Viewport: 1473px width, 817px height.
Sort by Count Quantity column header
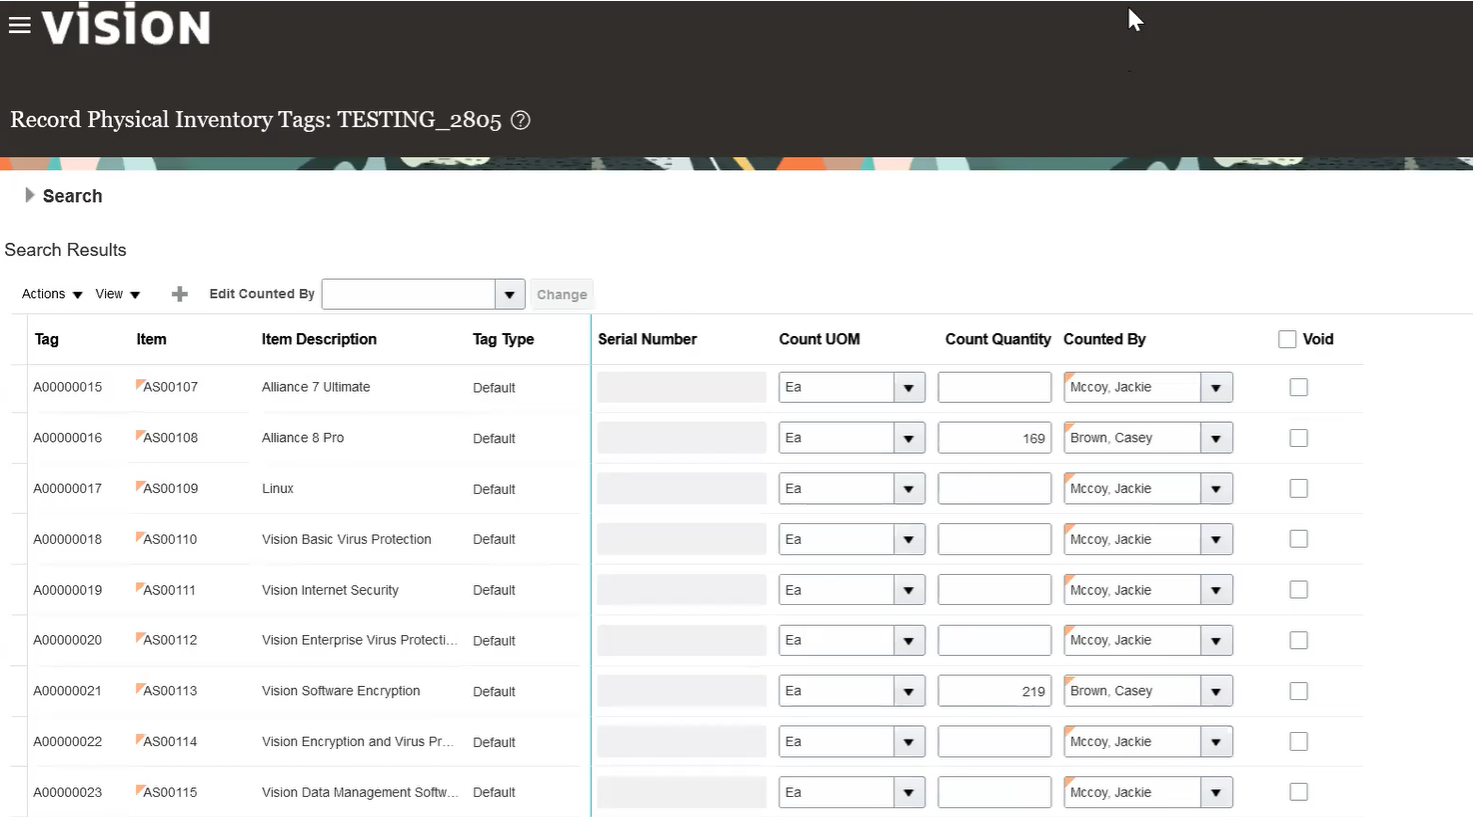pyautogui.click(x=997, y=339)
